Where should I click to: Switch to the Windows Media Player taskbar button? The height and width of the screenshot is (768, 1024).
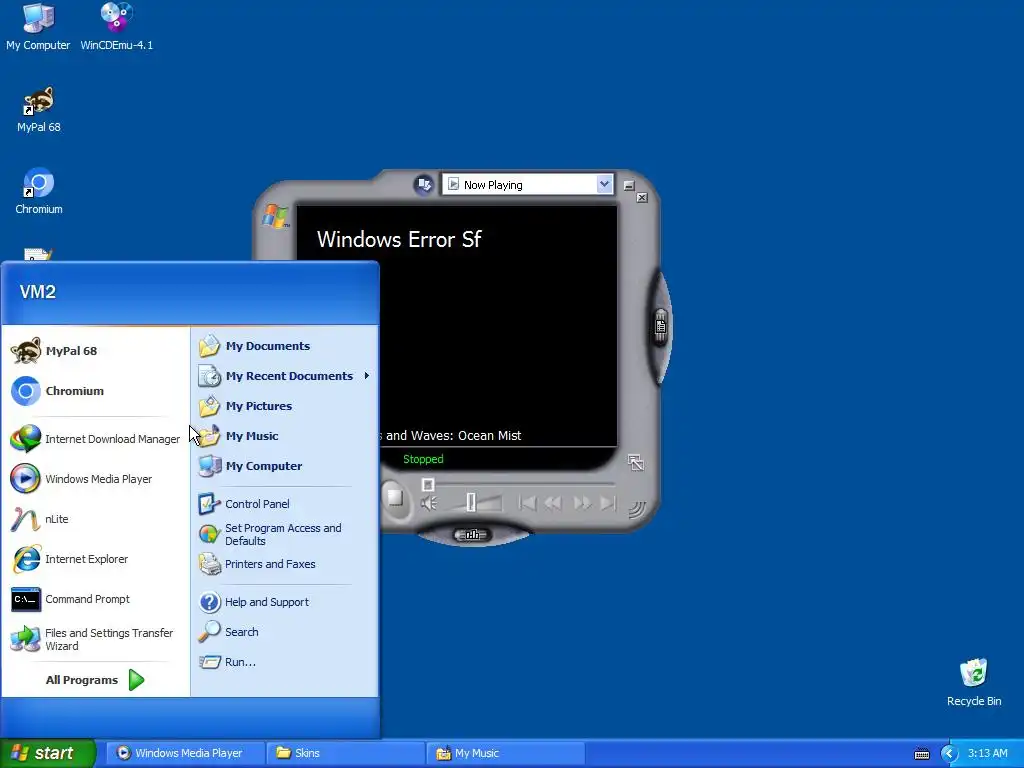186,753
